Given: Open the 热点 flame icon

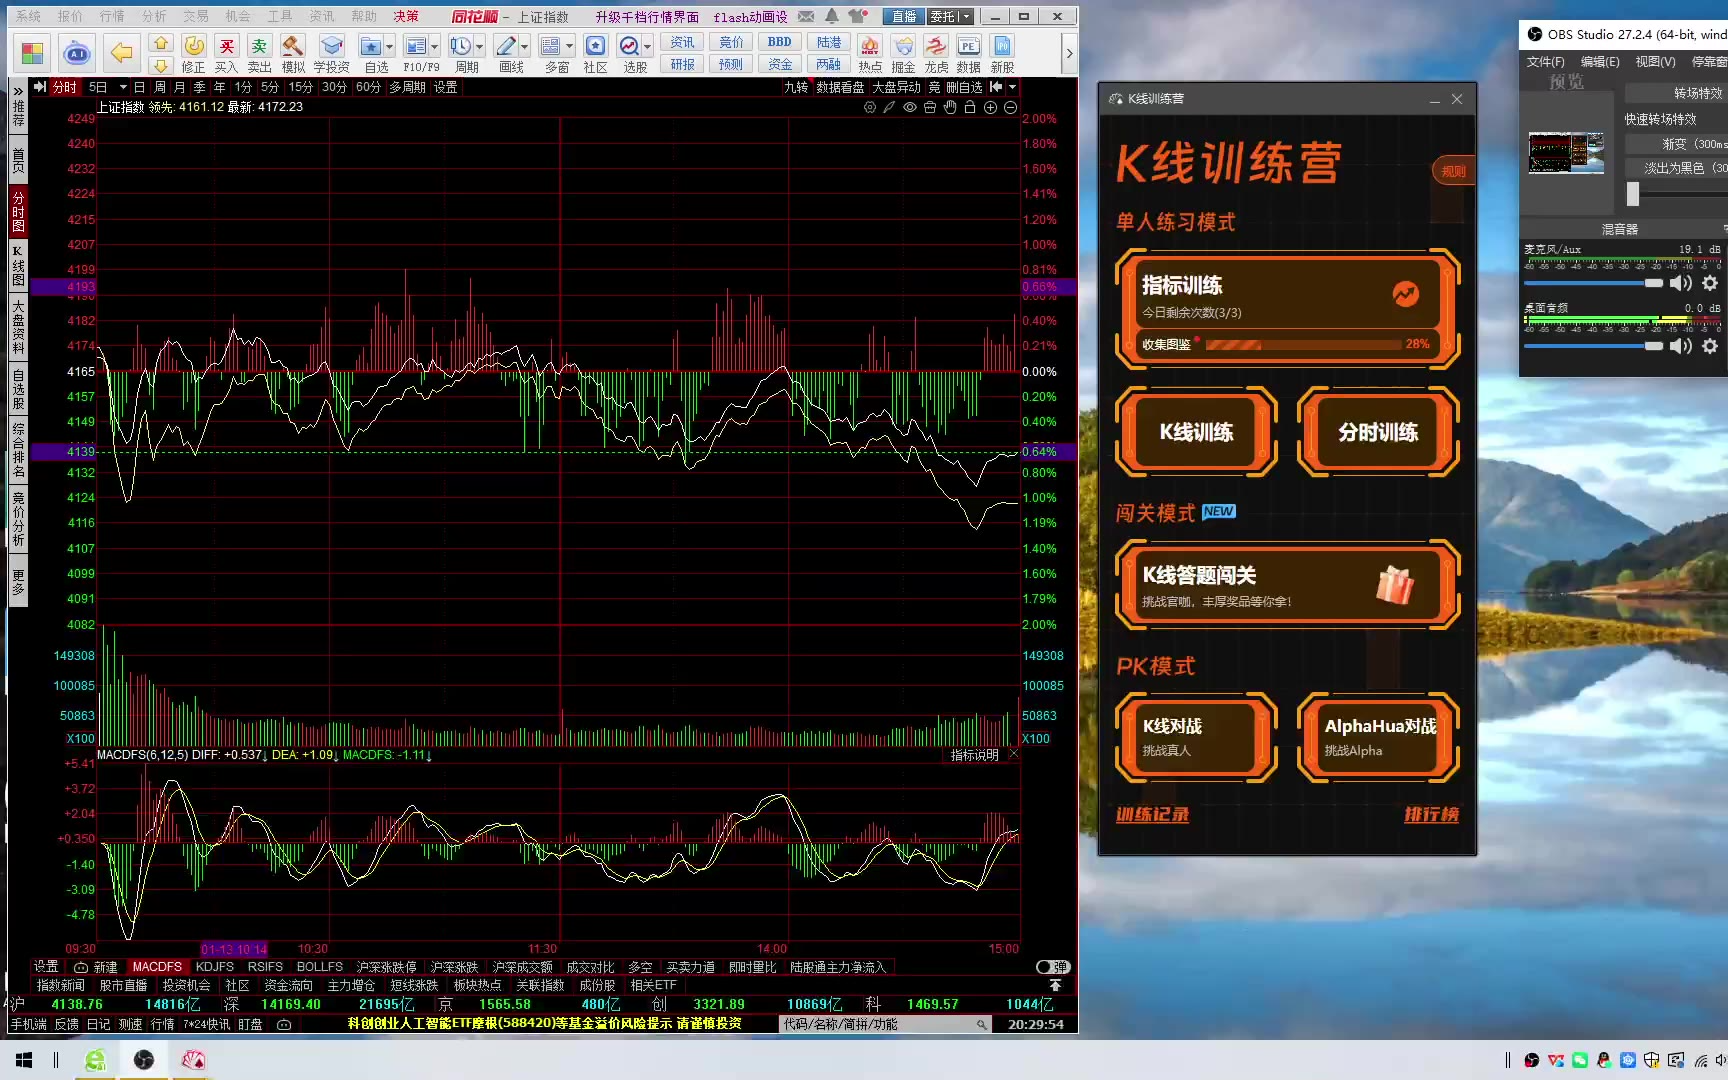Looking at the screenshot, I should [x=870, y=48].
